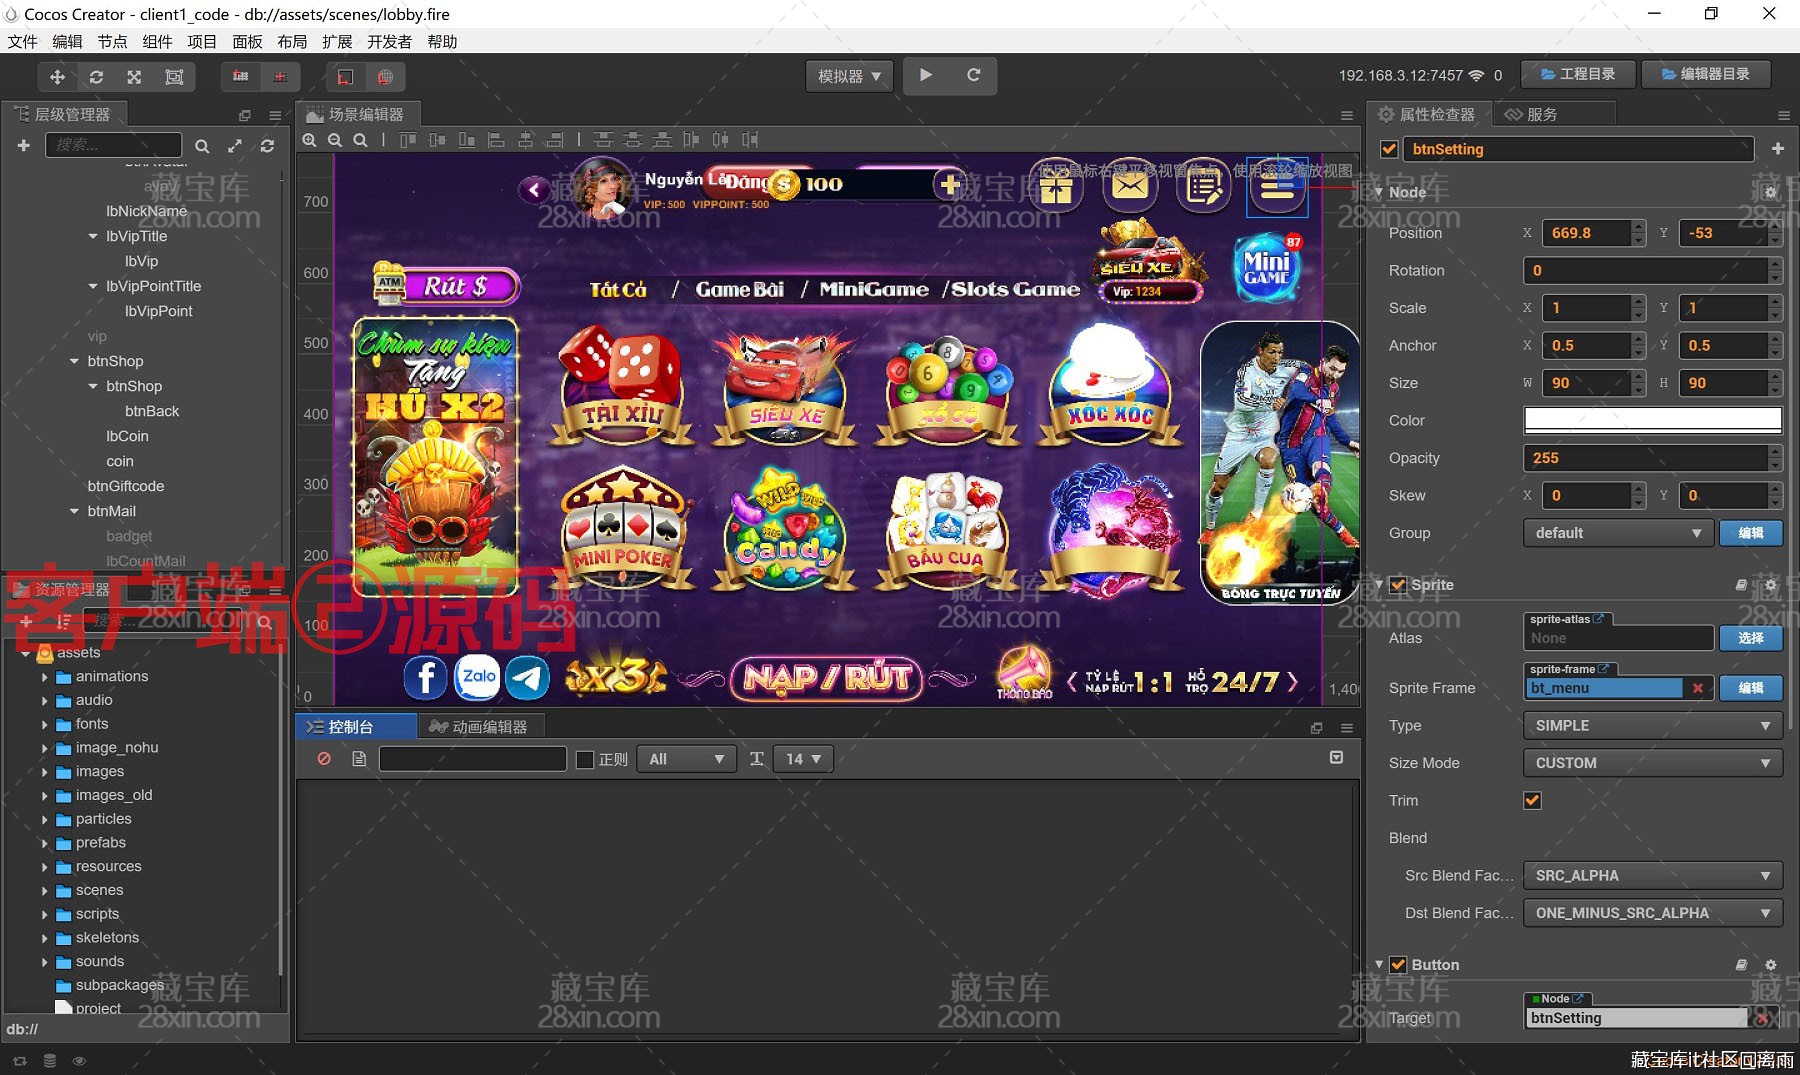Open Sprite Type SIMPLE dropdown

tap(1652, 725)
